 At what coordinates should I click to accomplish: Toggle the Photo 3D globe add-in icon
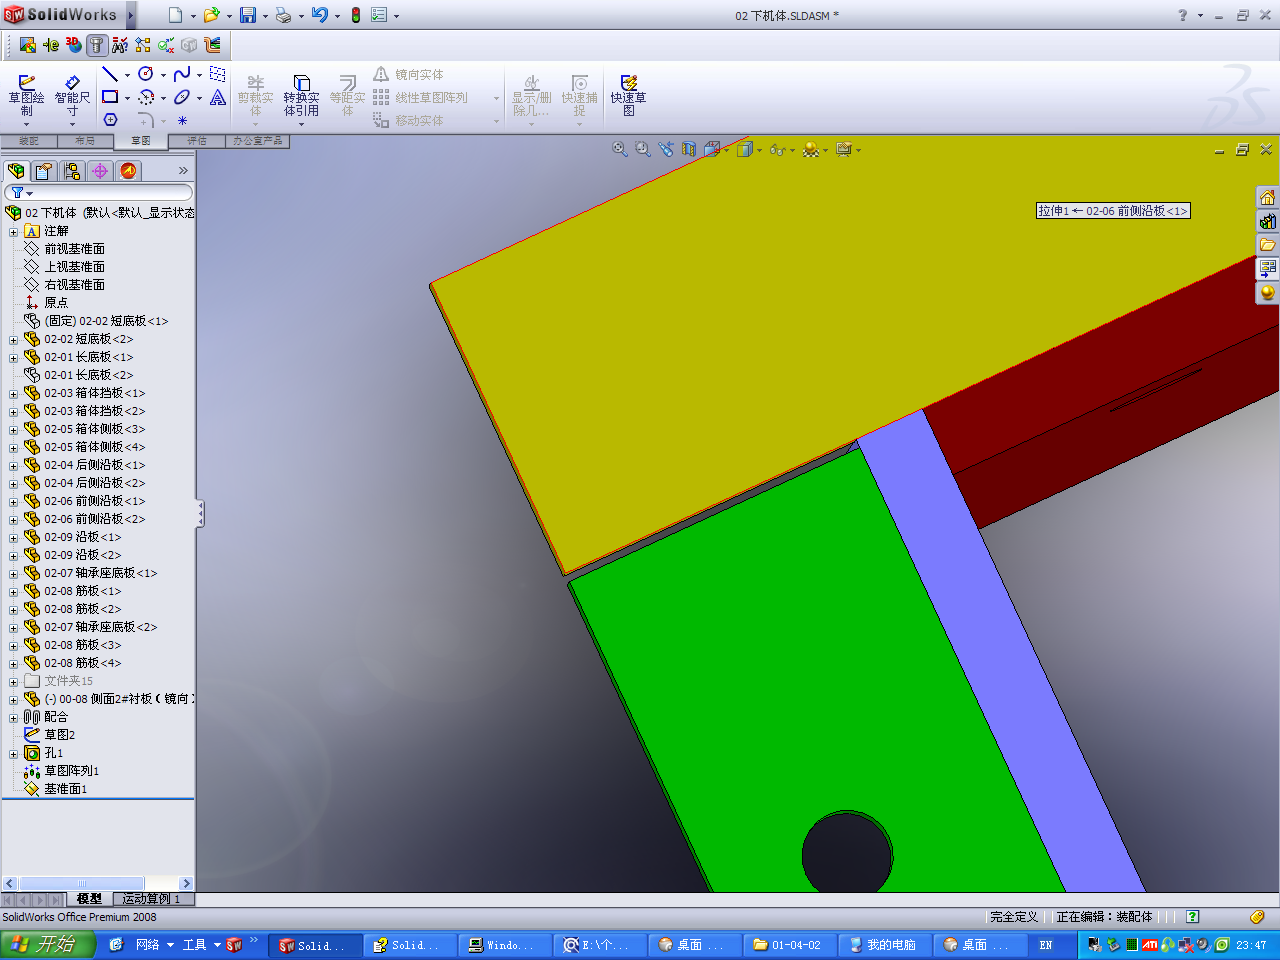point(73,45)
